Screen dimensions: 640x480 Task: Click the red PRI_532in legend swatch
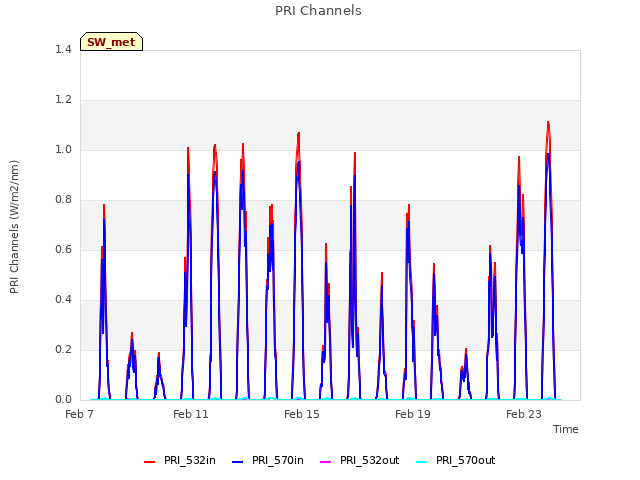[150, 462]
